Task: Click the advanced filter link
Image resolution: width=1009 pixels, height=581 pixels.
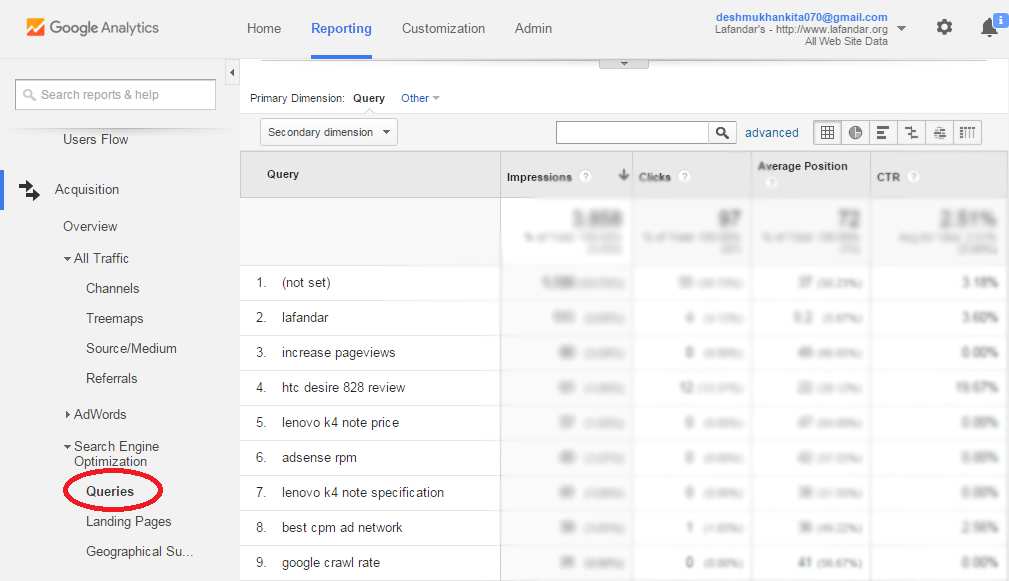Action: [x=772, y=133]
